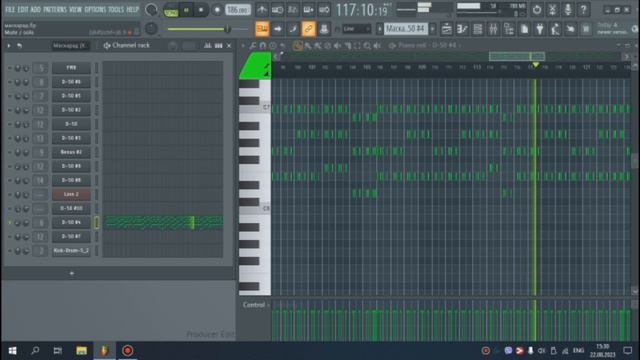Toggle the mute LED of the D-50 #2 channel

point(10,110)
